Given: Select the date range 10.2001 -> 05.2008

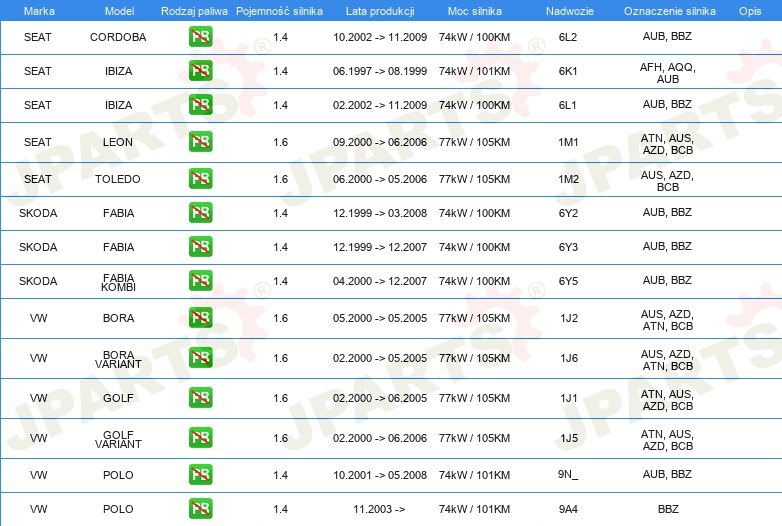Looking at the screenshot, I should pos(380,475).
